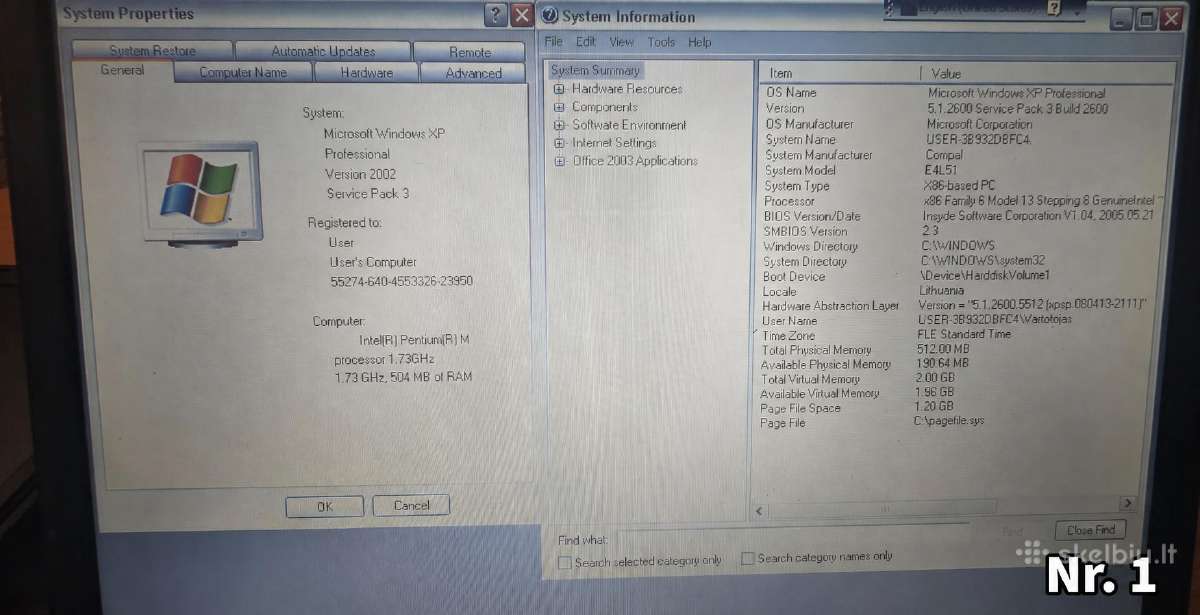The width and height of the screenshot is (1200, 615).
Task: Open the Edit menu
Action: (x=586, y=42)
